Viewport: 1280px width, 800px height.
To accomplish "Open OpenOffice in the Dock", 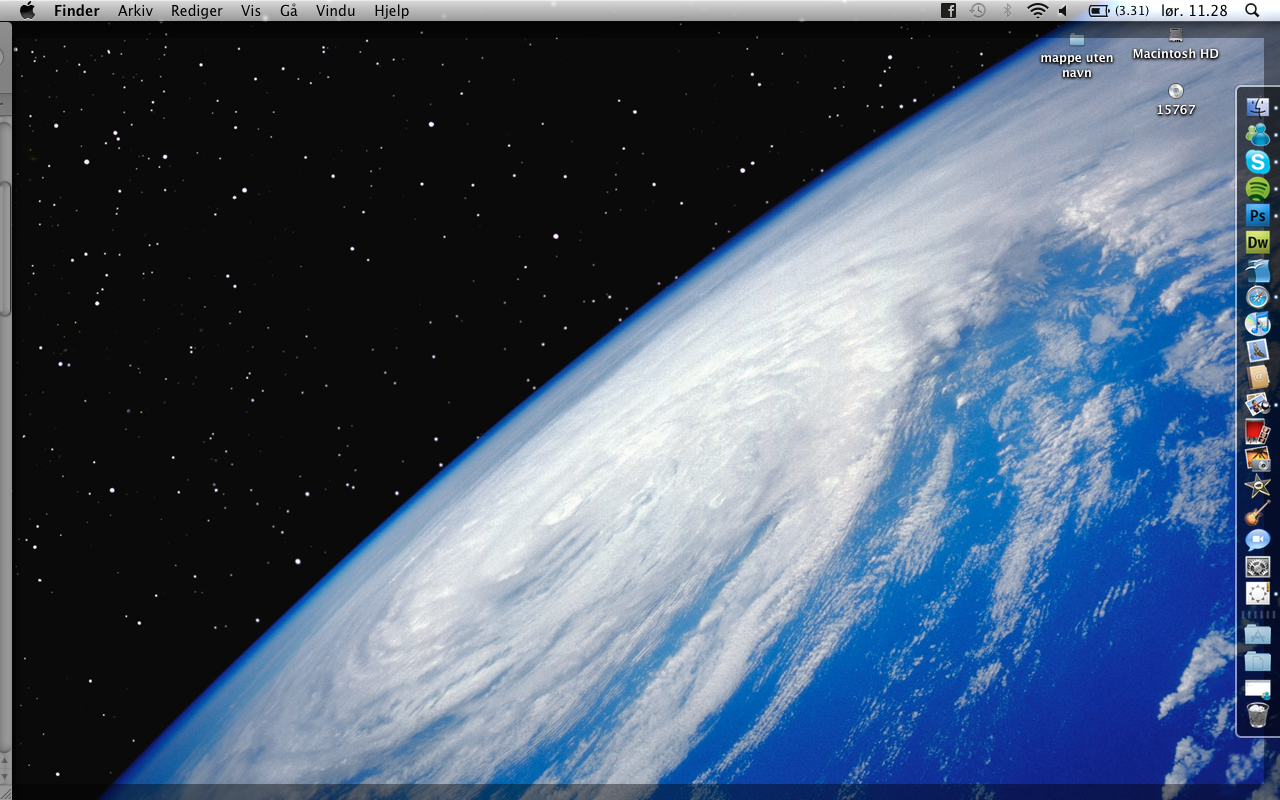I will 1257,269.
